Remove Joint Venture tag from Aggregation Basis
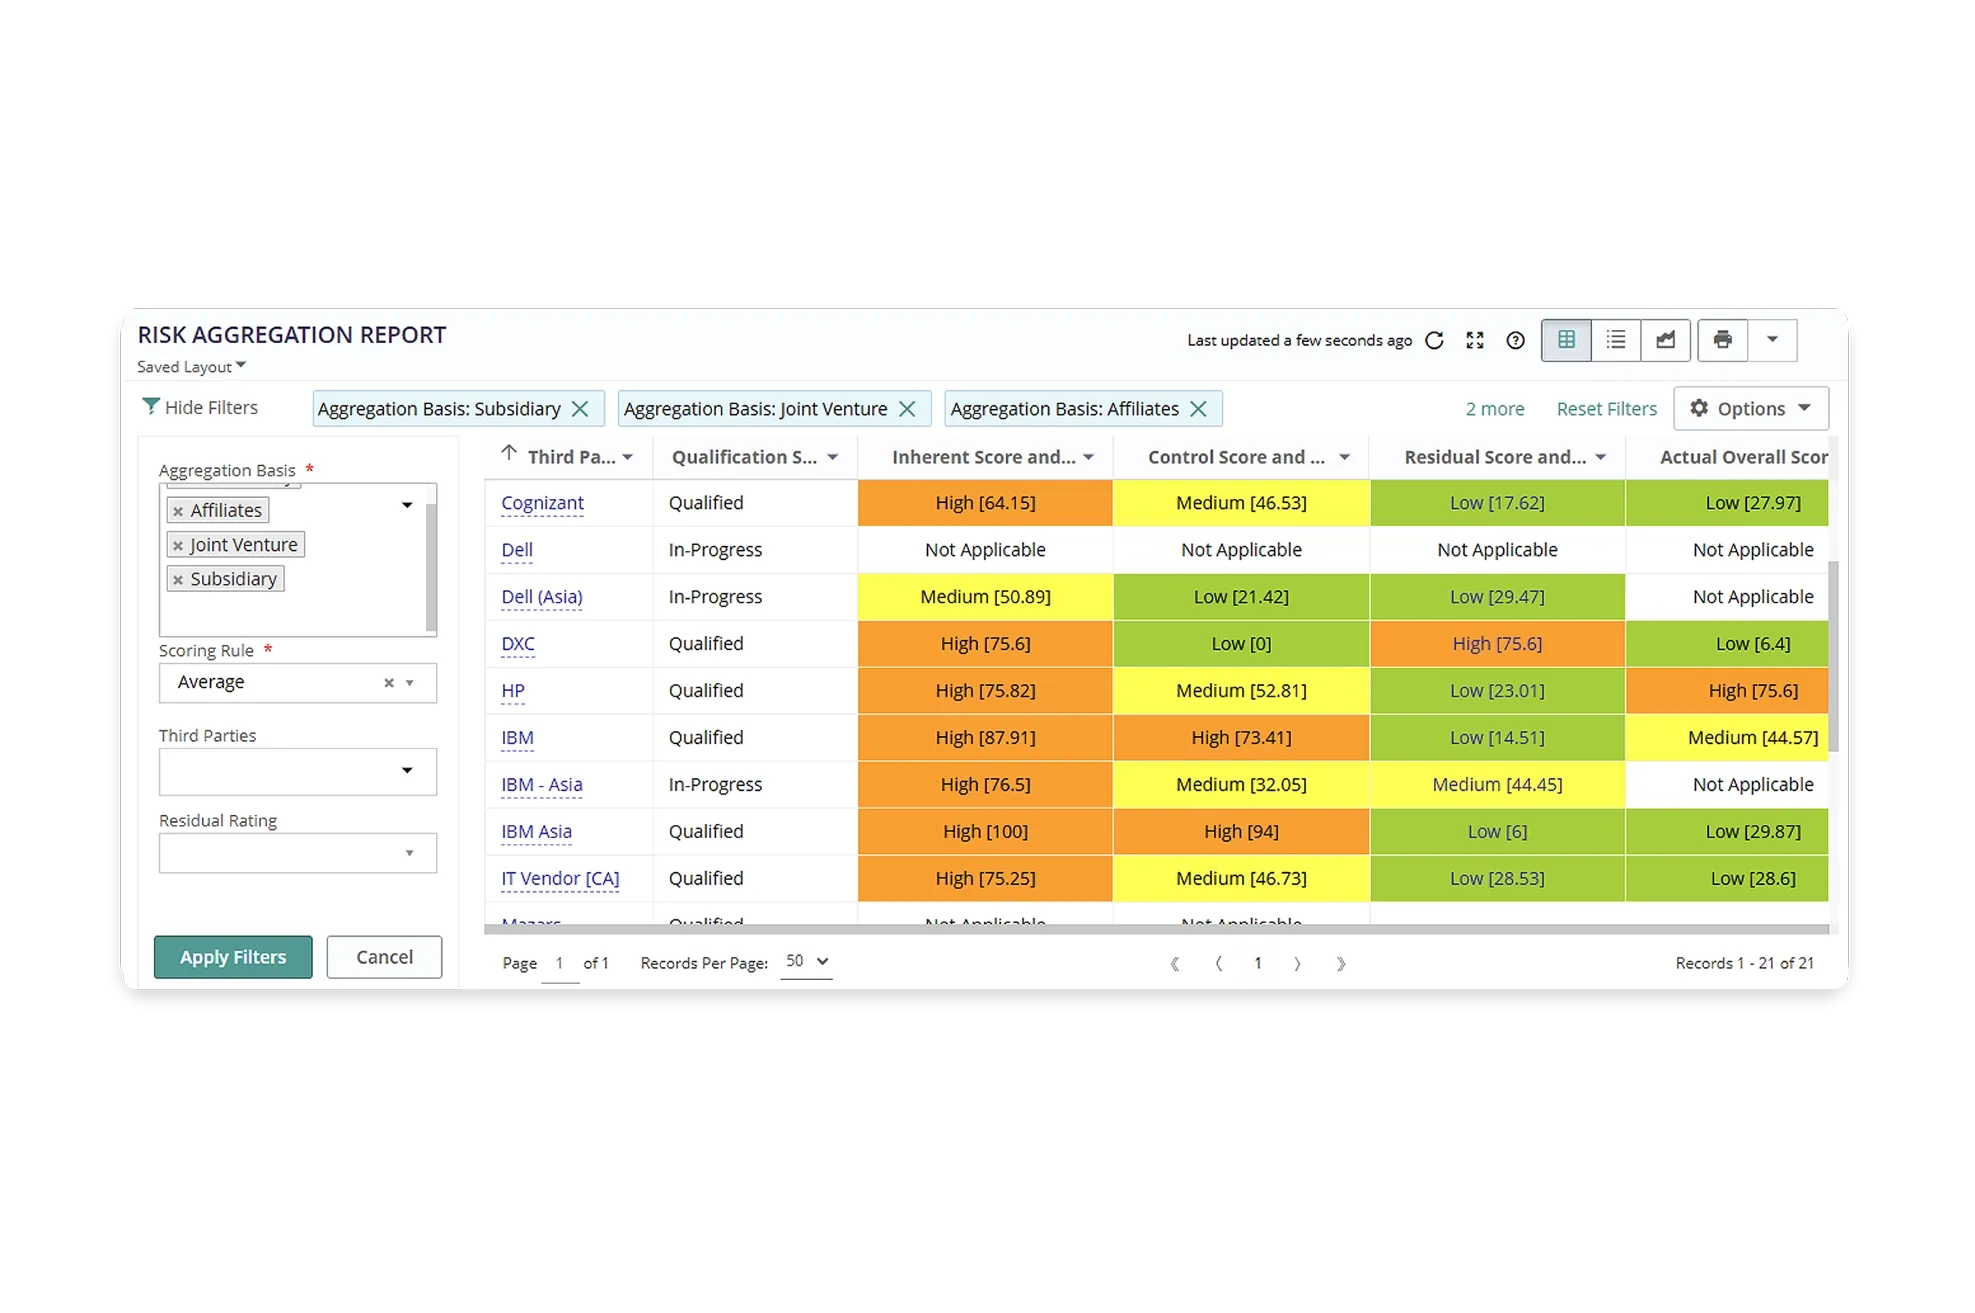The width and height of the screenshot is (1975, 1313). (x=178, y=546)
